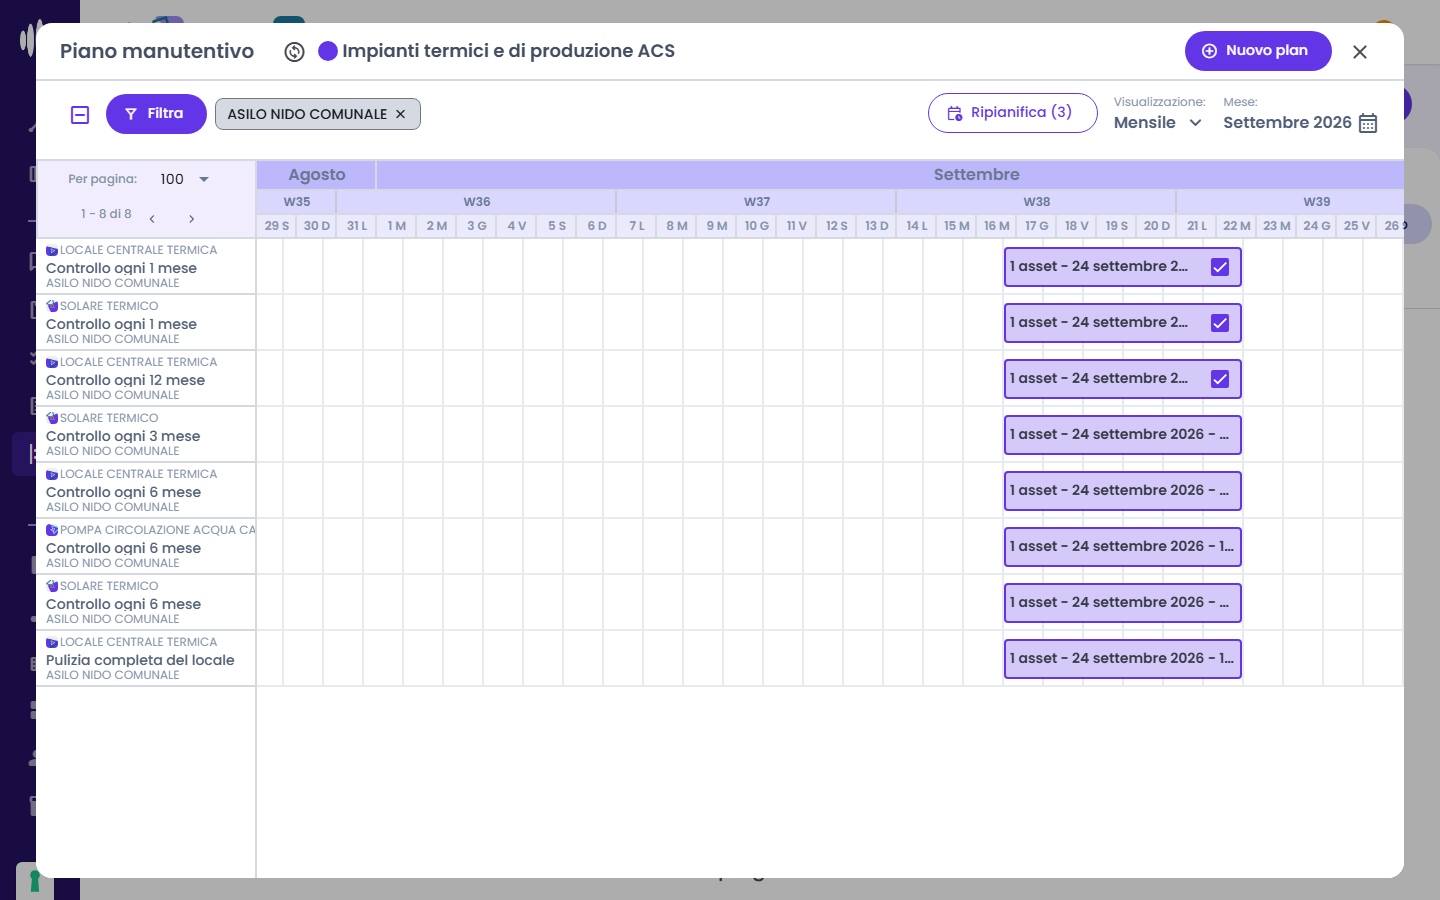Click the purple category color dot
Viewport: 1440px width, 900px height.
[x=328, y=51]
